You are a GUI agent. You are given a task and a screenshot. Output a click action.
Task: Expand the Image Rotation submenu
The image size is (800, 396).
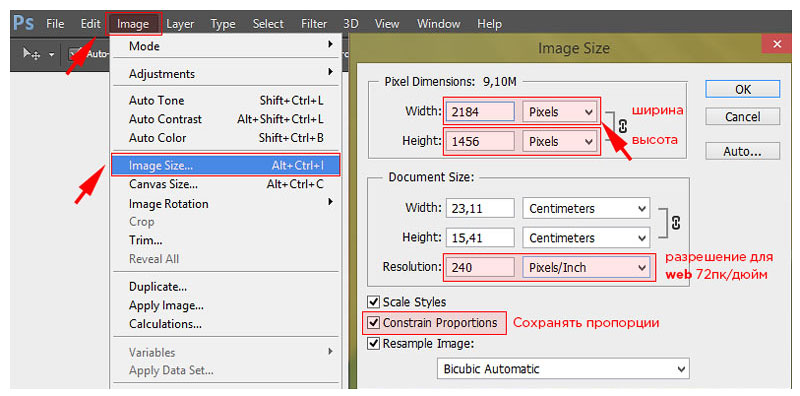[x=226, y=204]
